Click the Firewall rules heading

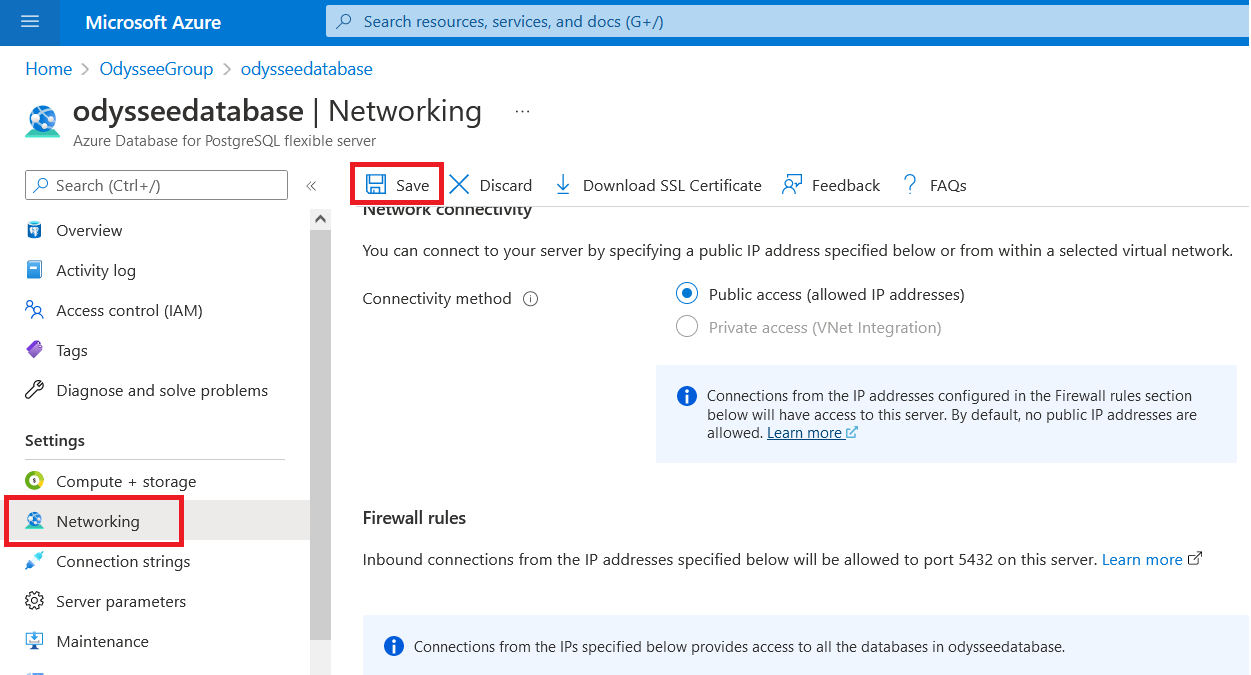click(414, 518)
